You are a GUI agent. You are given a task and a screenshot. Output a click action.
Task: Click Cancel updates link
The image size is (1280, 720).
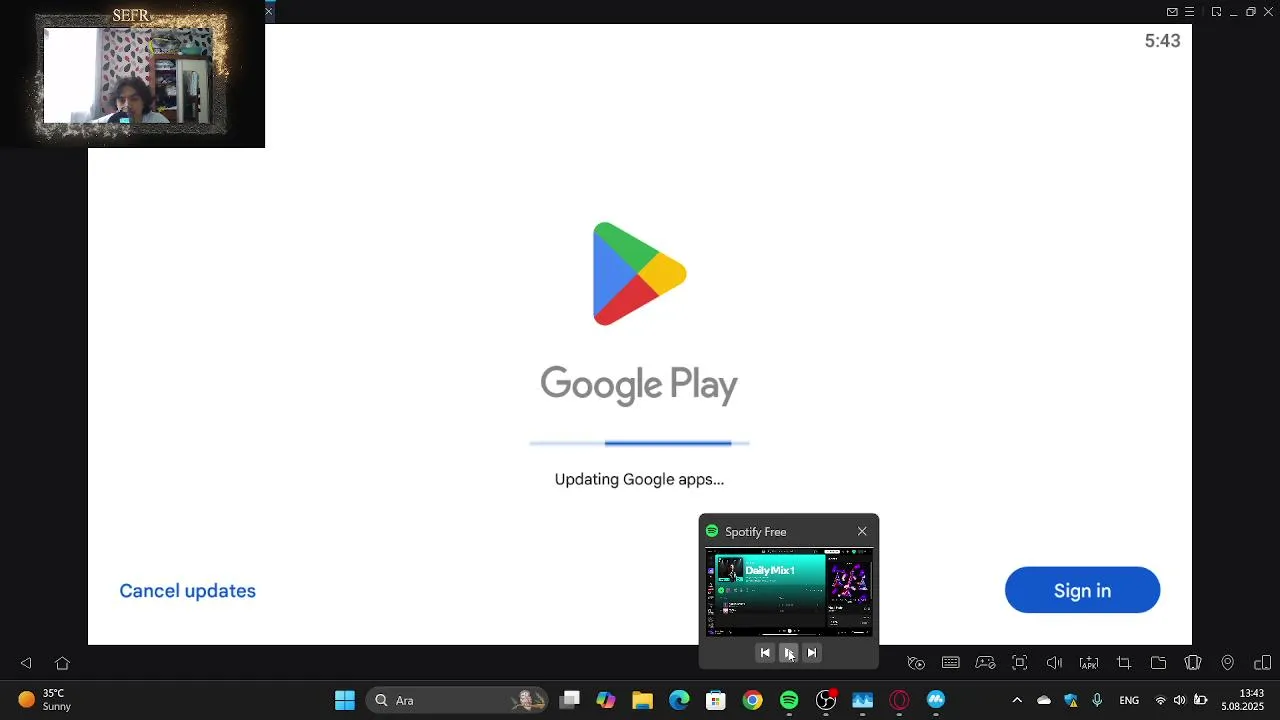187,591
